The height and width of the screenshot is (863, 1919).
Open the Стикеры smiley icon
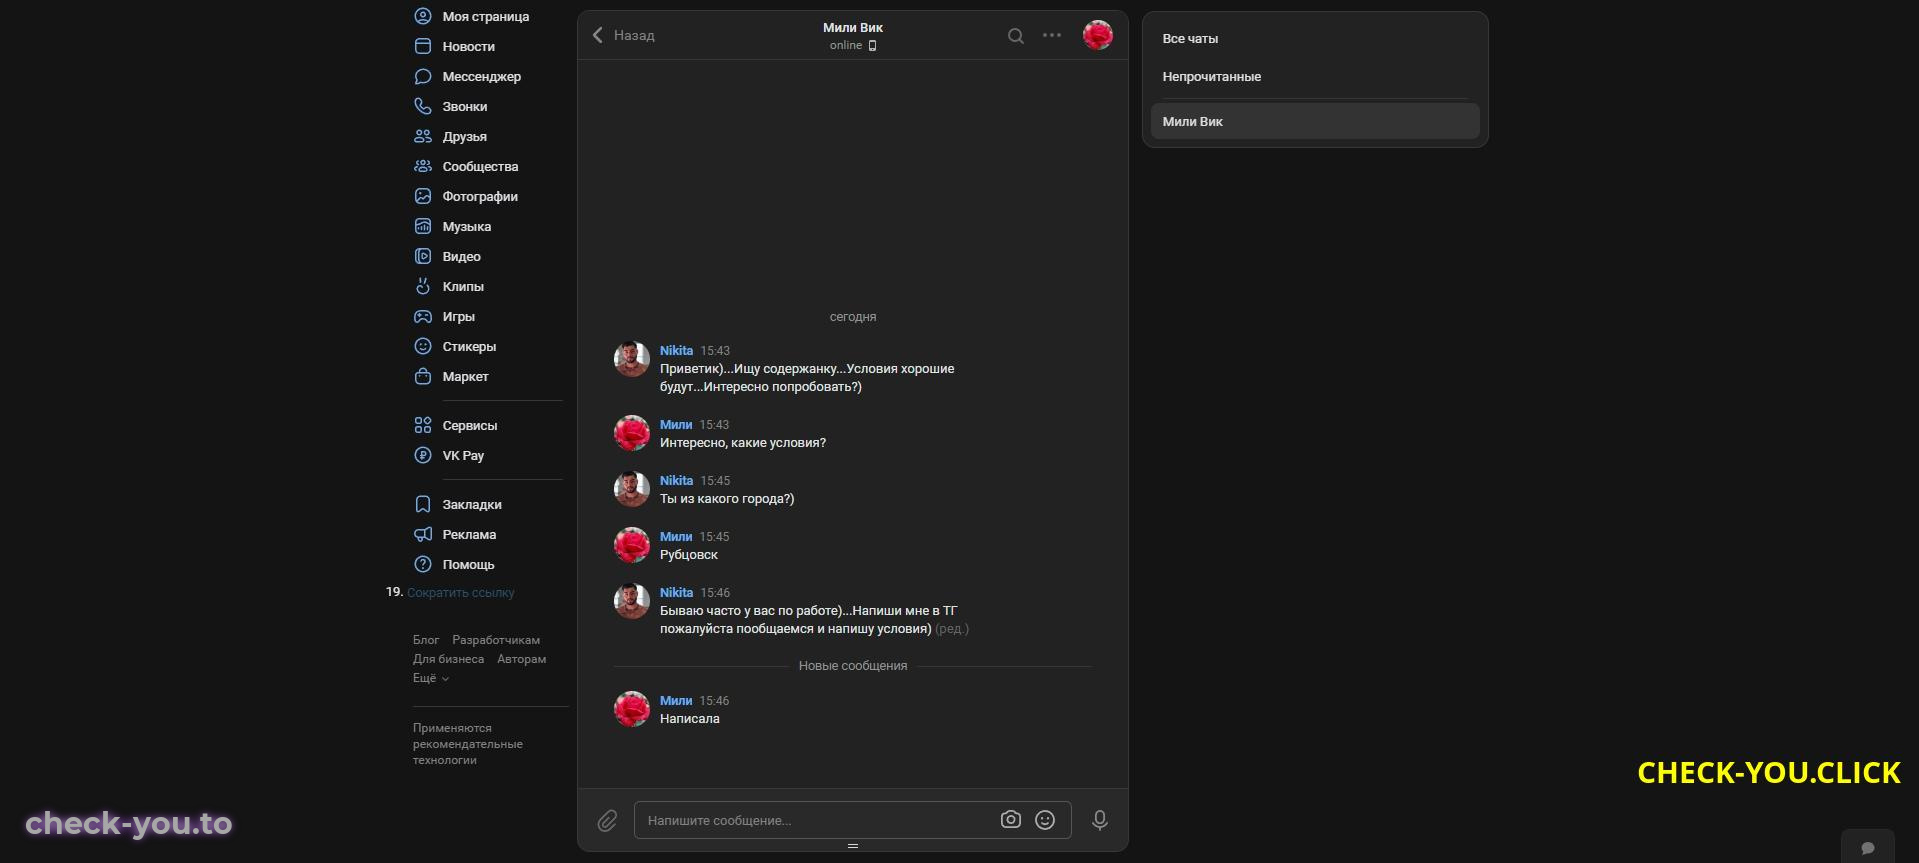pyautogui.click(x=423, y=346)
